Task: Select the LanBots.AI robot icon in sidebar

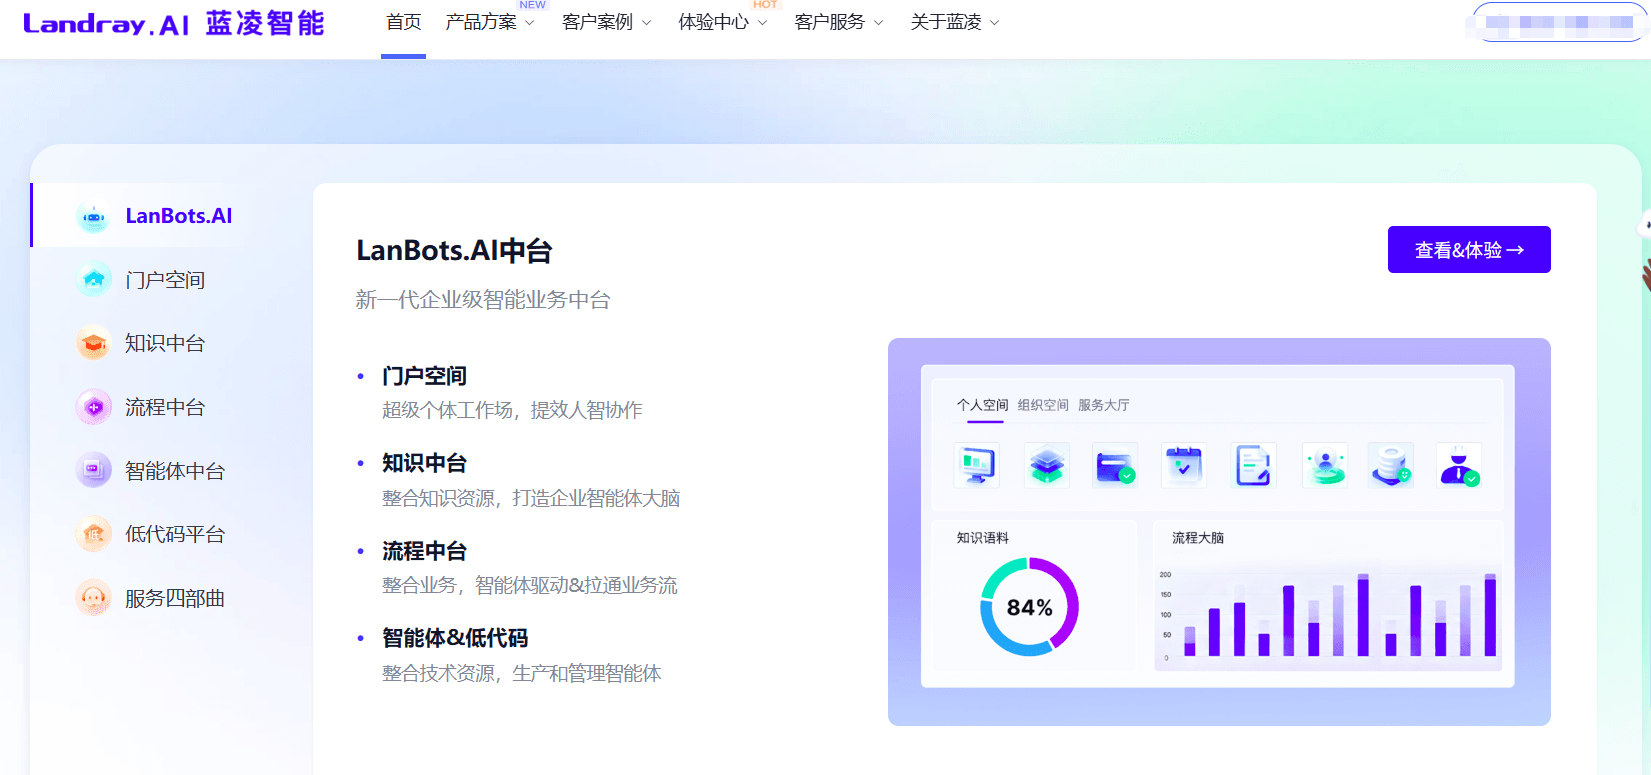Action: [x=94, y=216]
